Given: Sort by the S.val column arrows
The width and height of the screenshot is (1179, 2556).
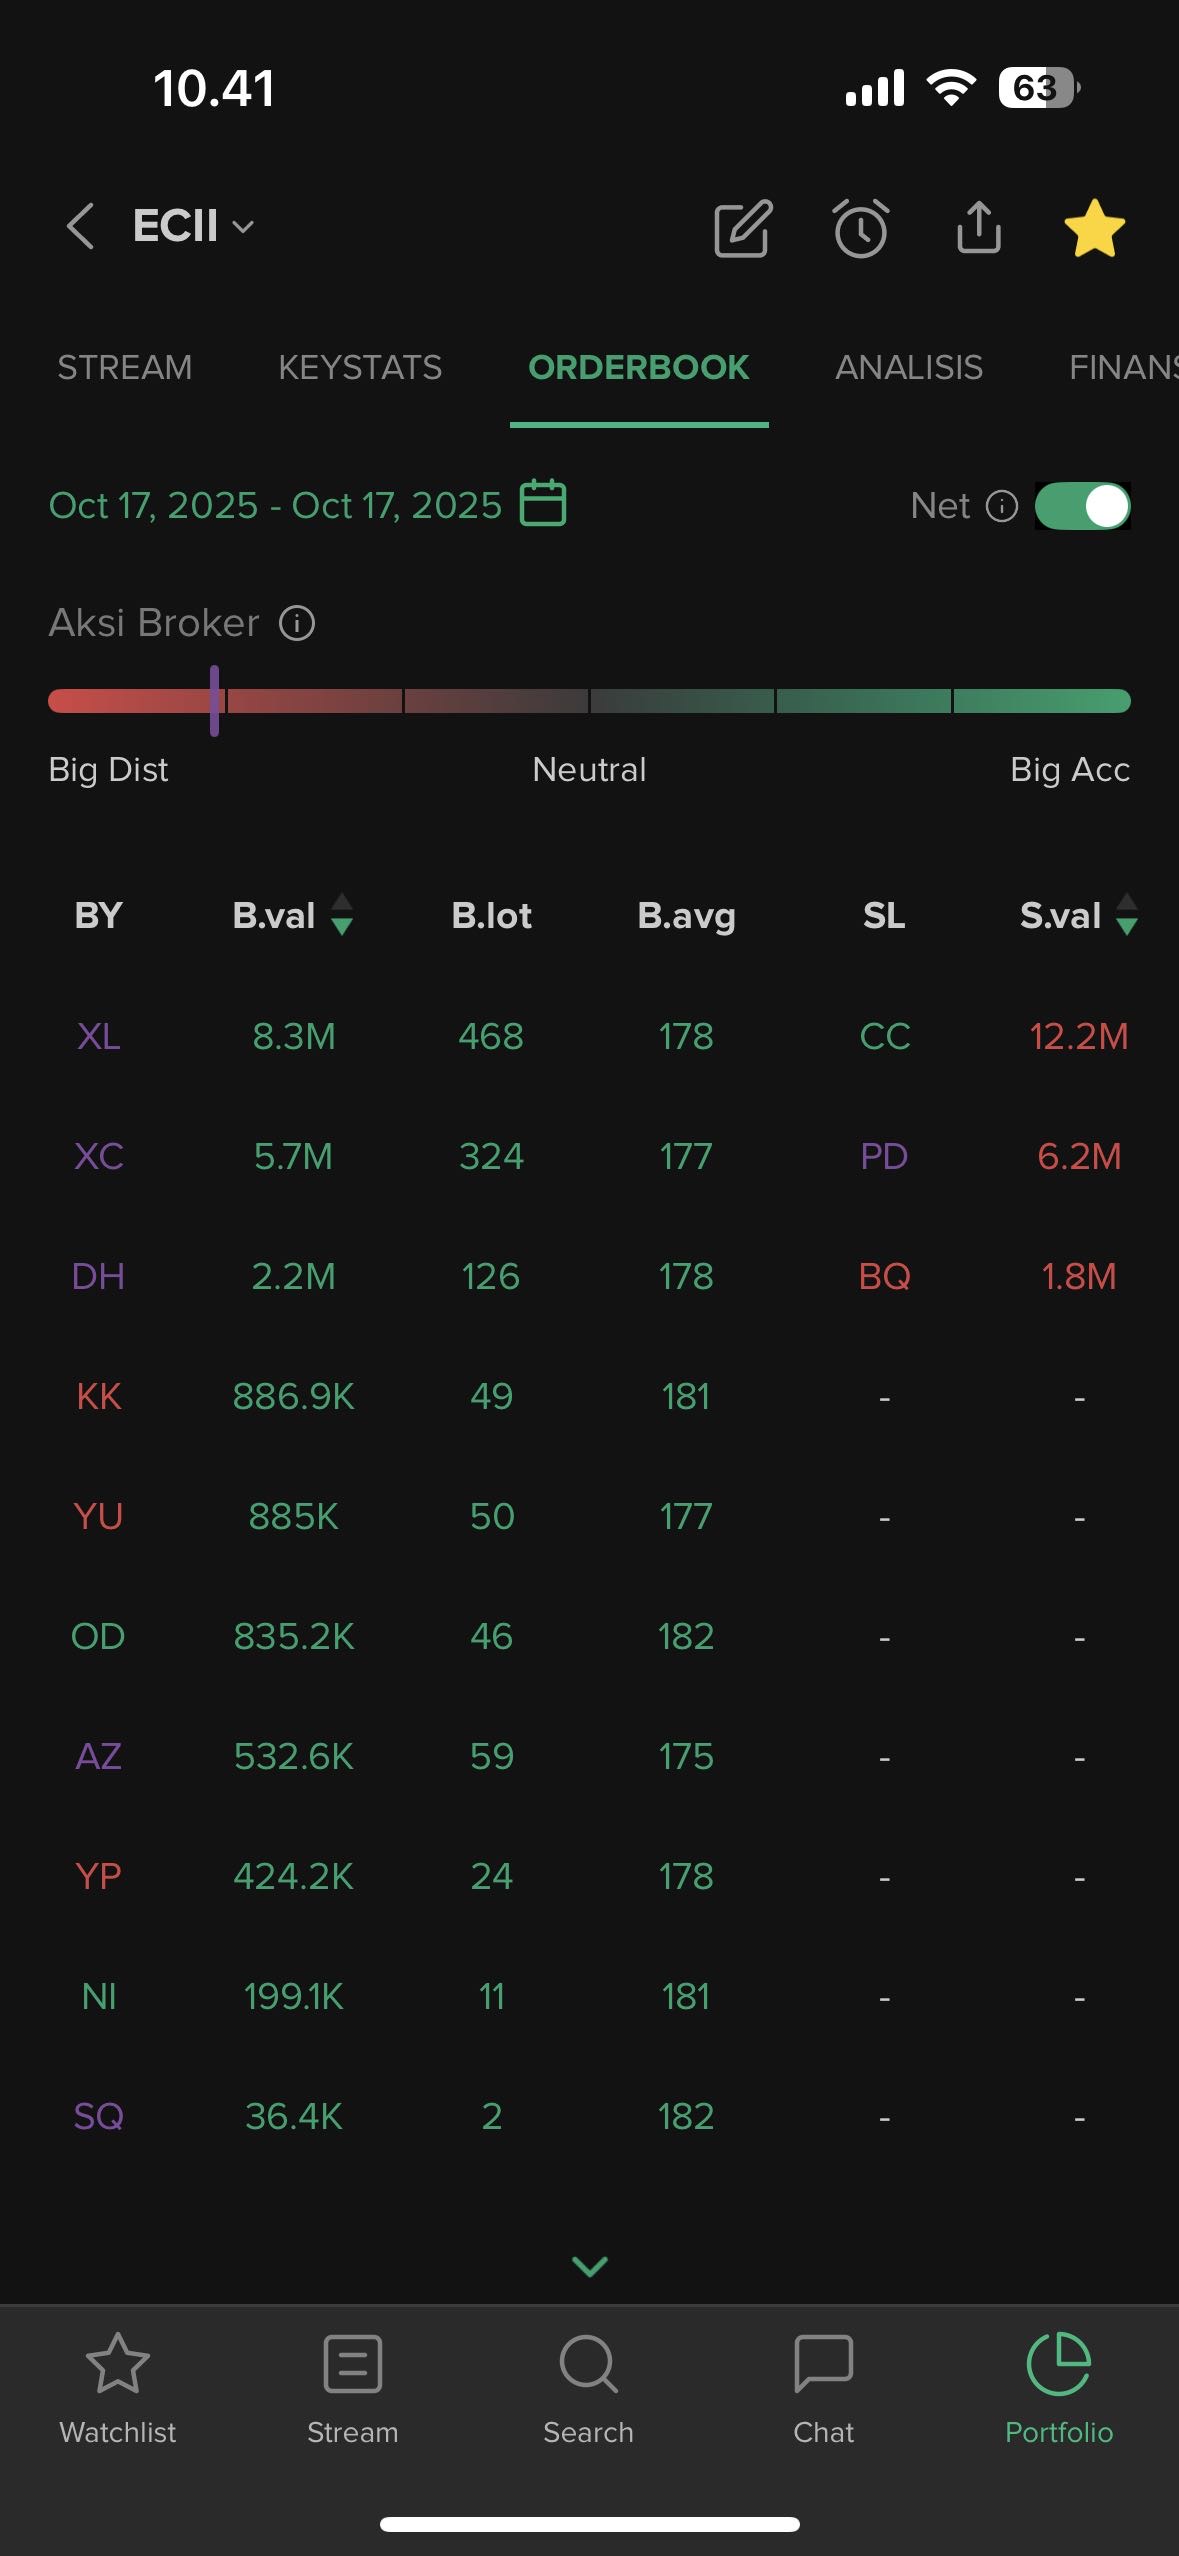Looking at the screenshot, I should (x=1127, y=915).
